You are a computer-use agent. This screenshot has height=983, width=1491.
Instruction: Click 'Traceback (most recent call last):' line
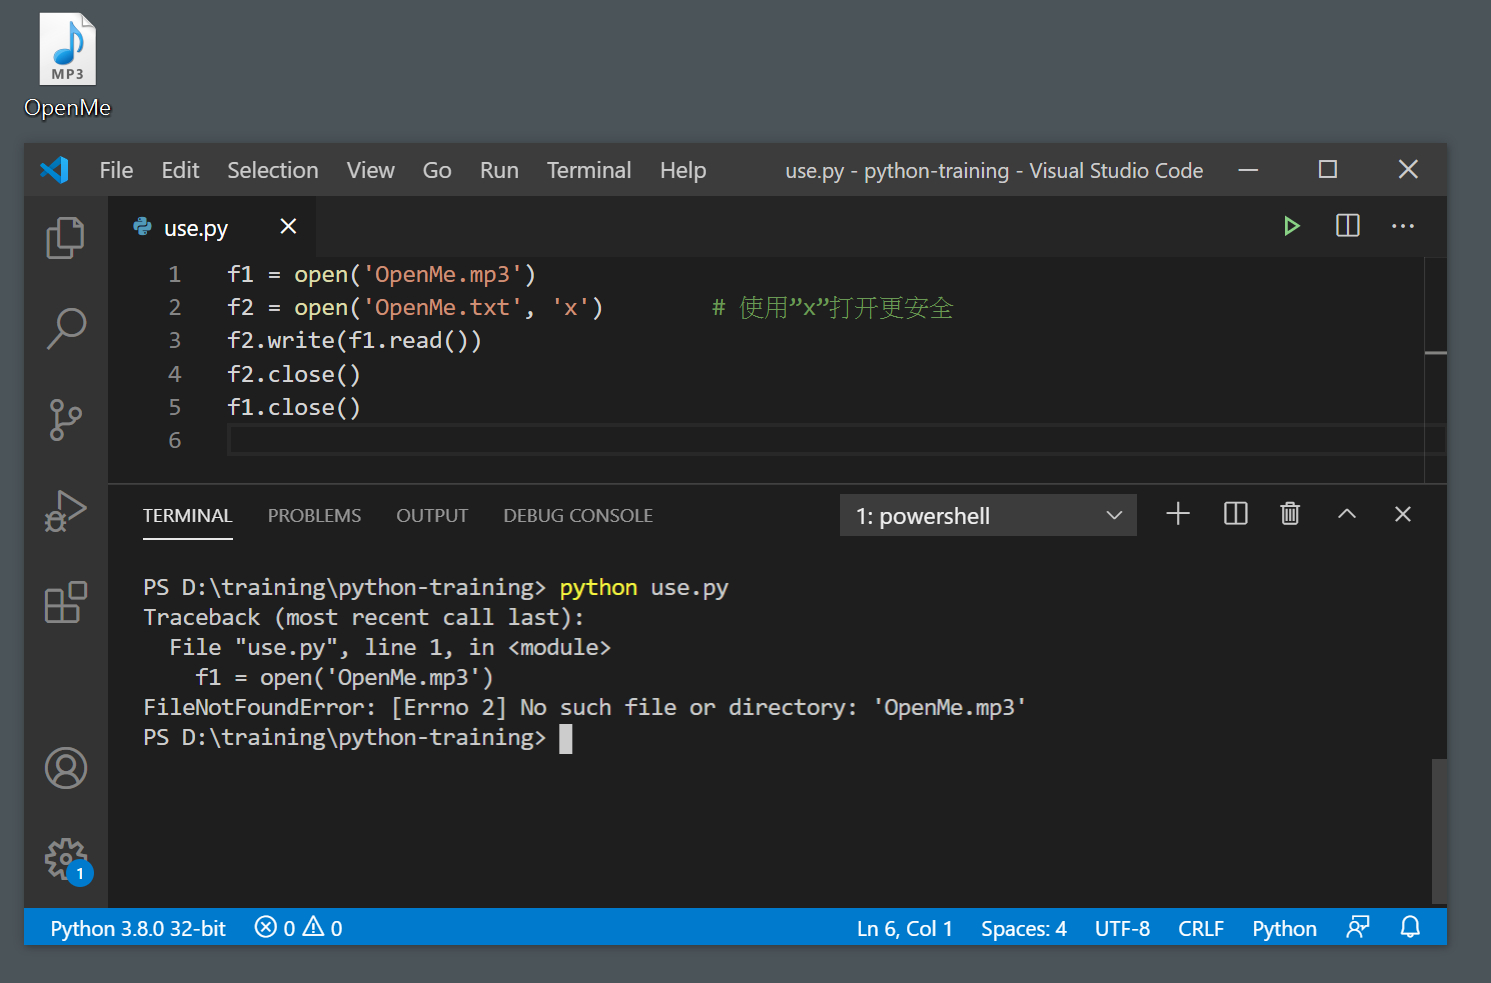click(x=364, y=617)
